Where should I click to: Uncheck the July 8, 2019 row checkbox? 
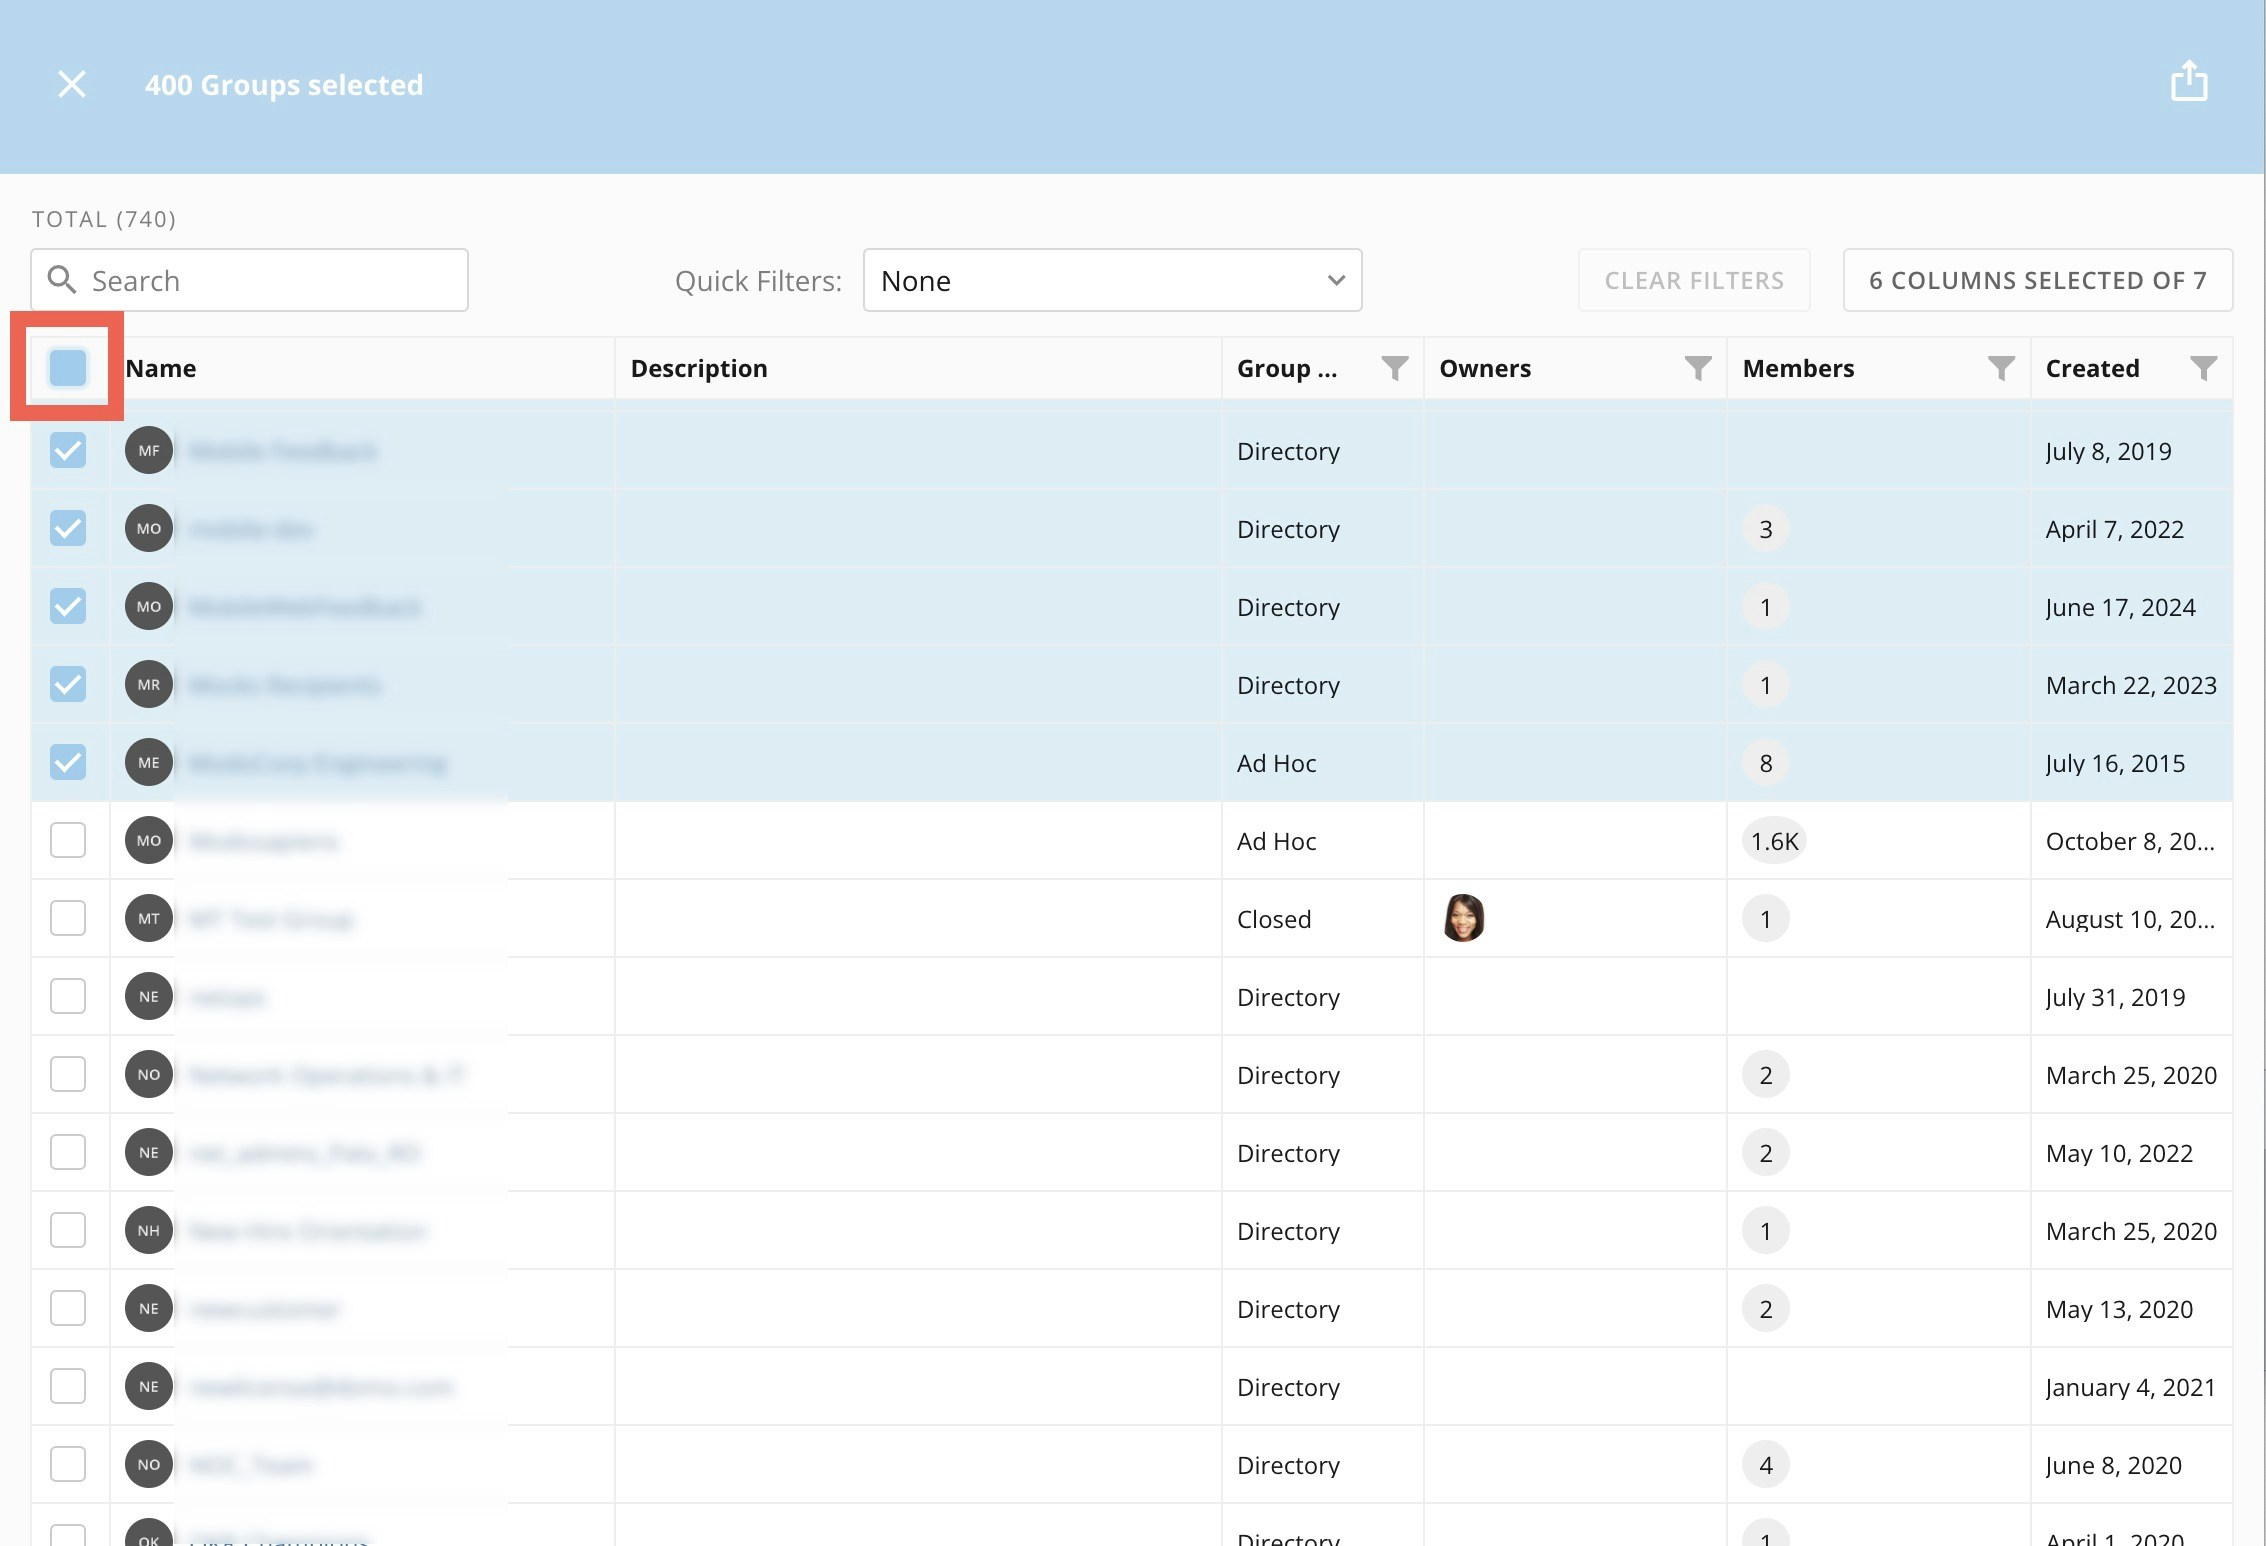point(68,450)
